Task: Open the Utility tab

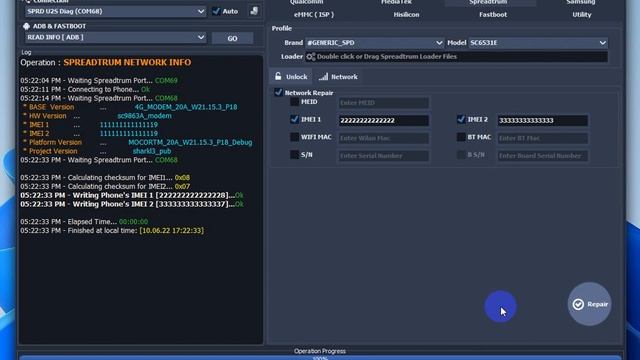Action: click(x=582, y=15)
